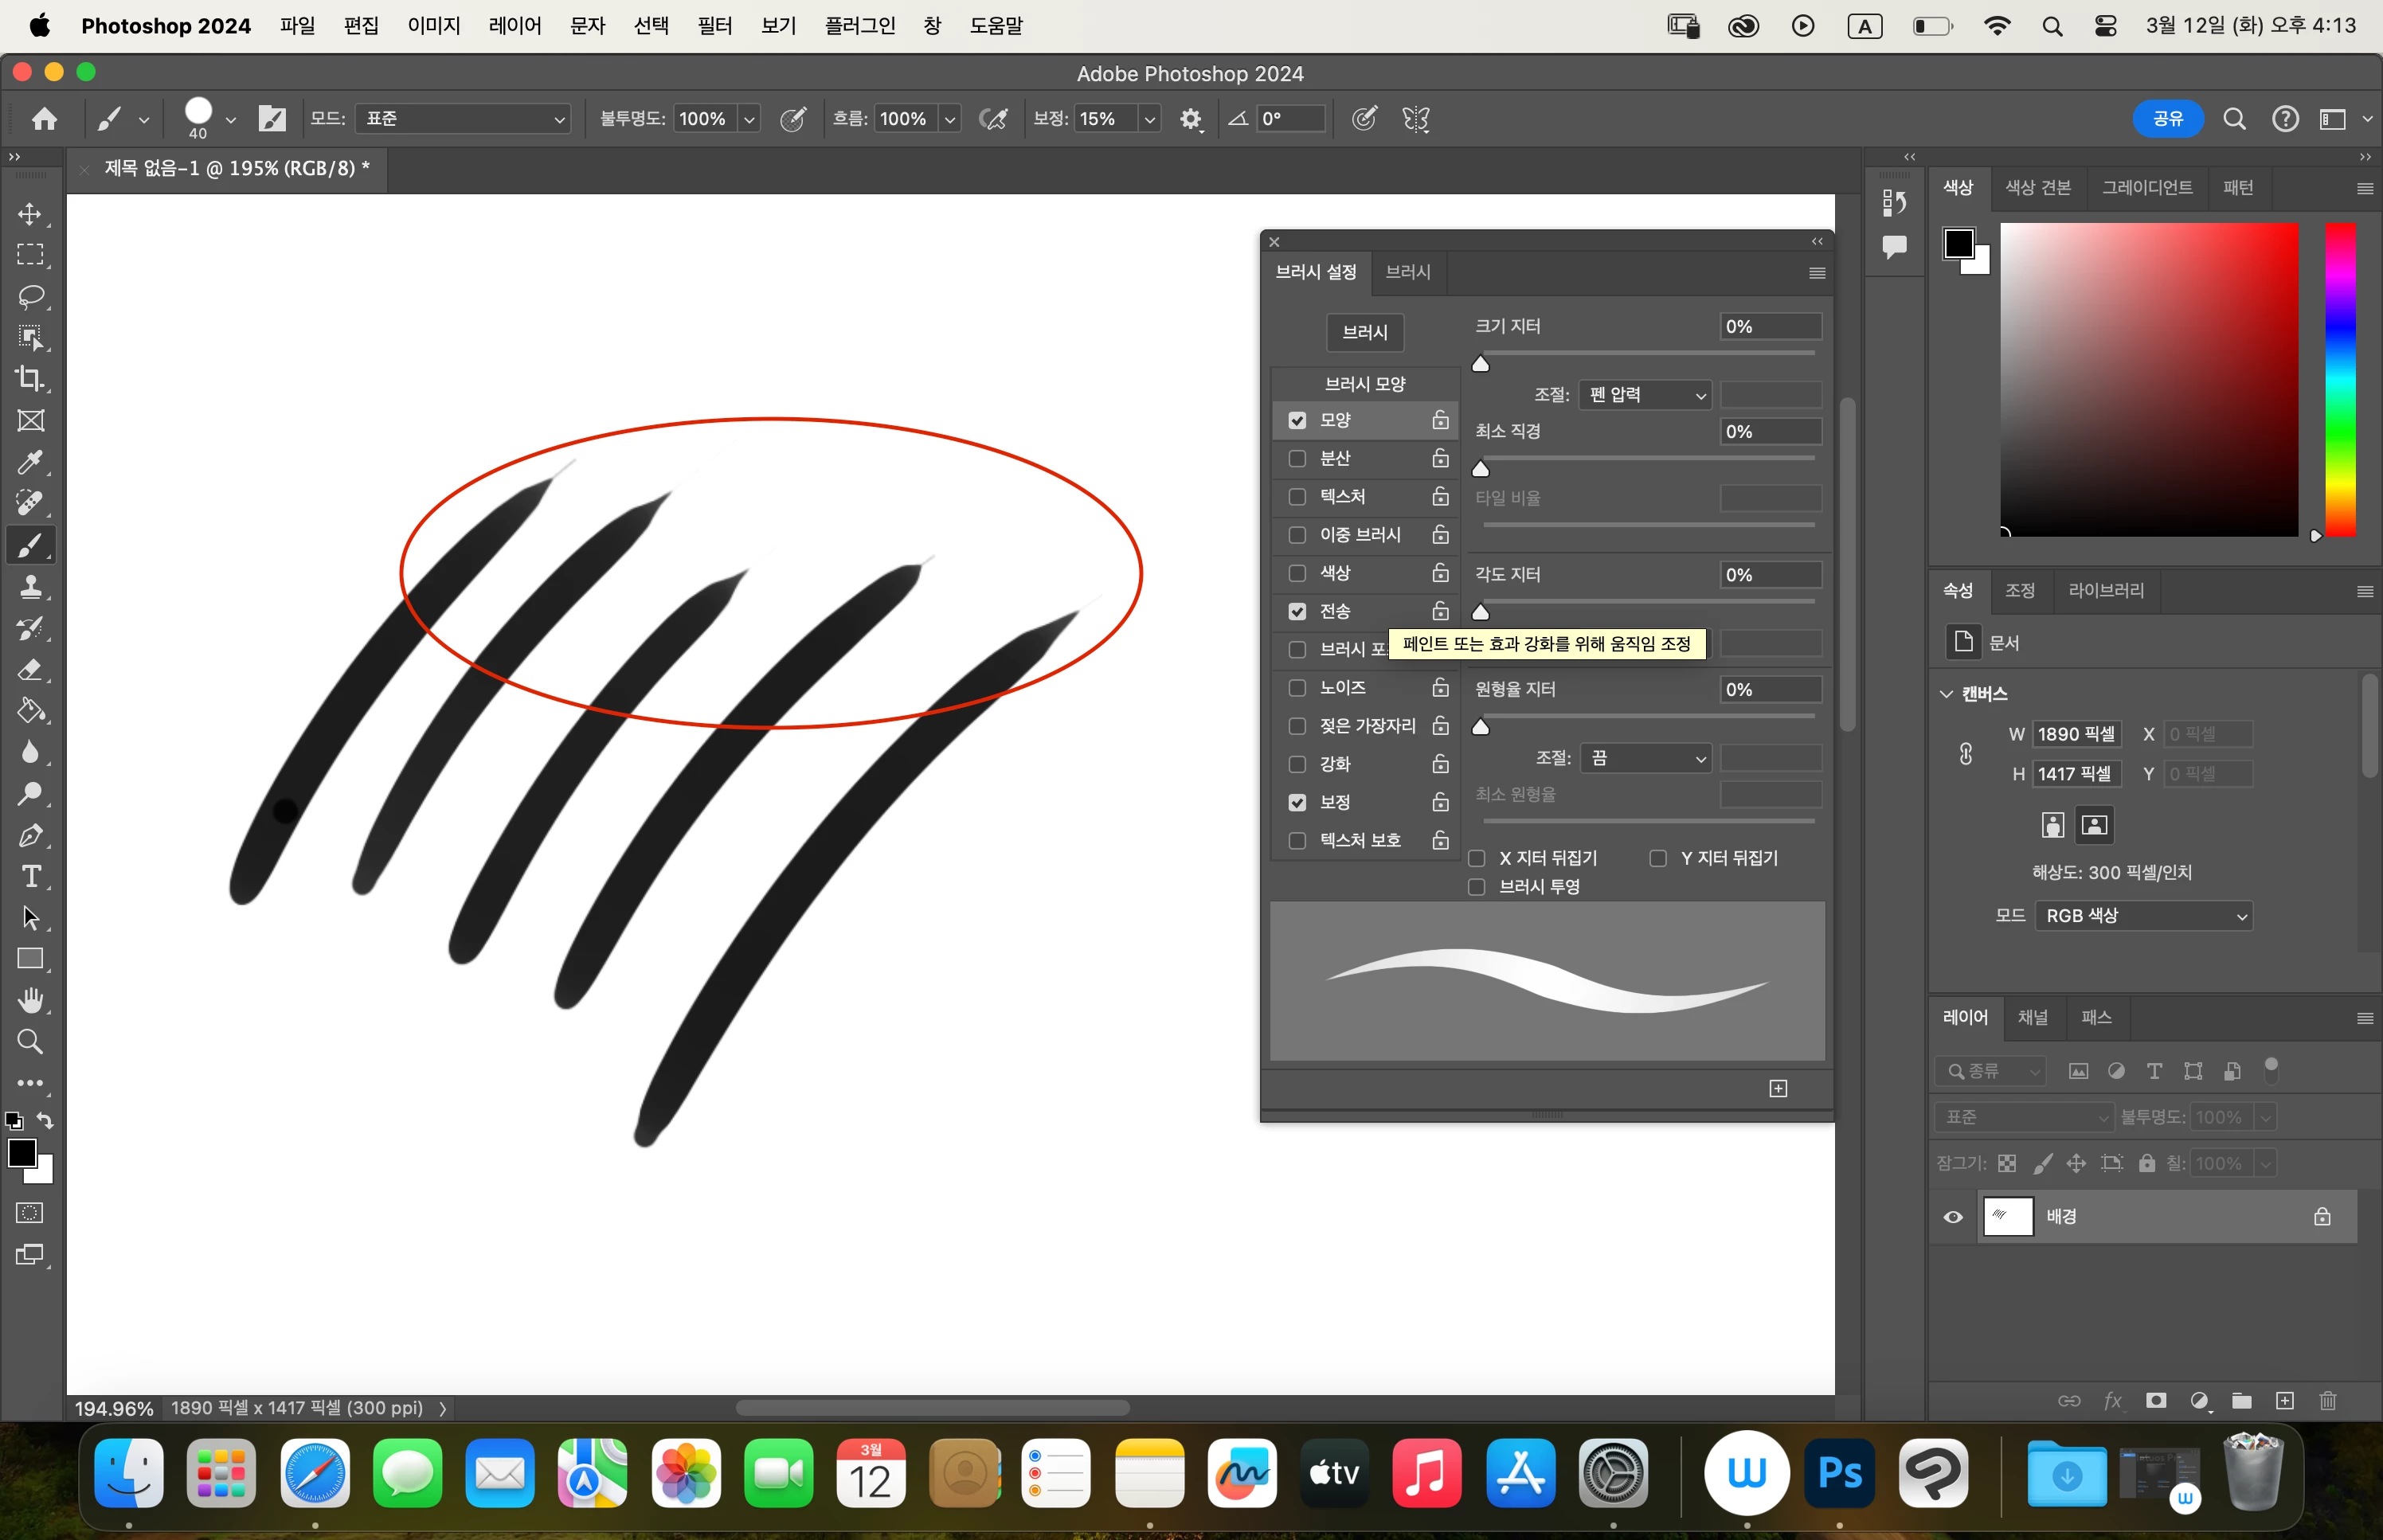Select the Clone Stamp tool
Image resolution: width=2383 pixels, height=1540 pixels.
[x=30, y=586]
